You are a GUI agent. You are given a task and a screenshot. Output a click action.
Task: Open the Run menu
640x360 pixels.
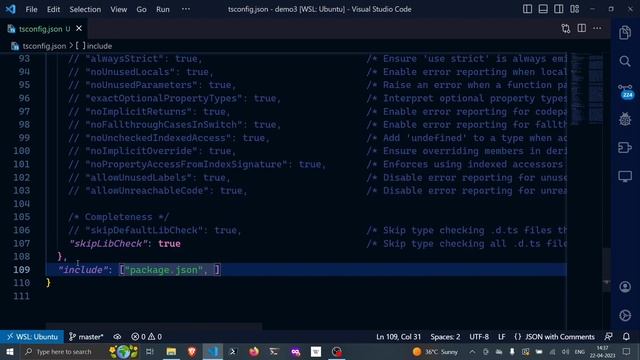[x=162, y=9]
